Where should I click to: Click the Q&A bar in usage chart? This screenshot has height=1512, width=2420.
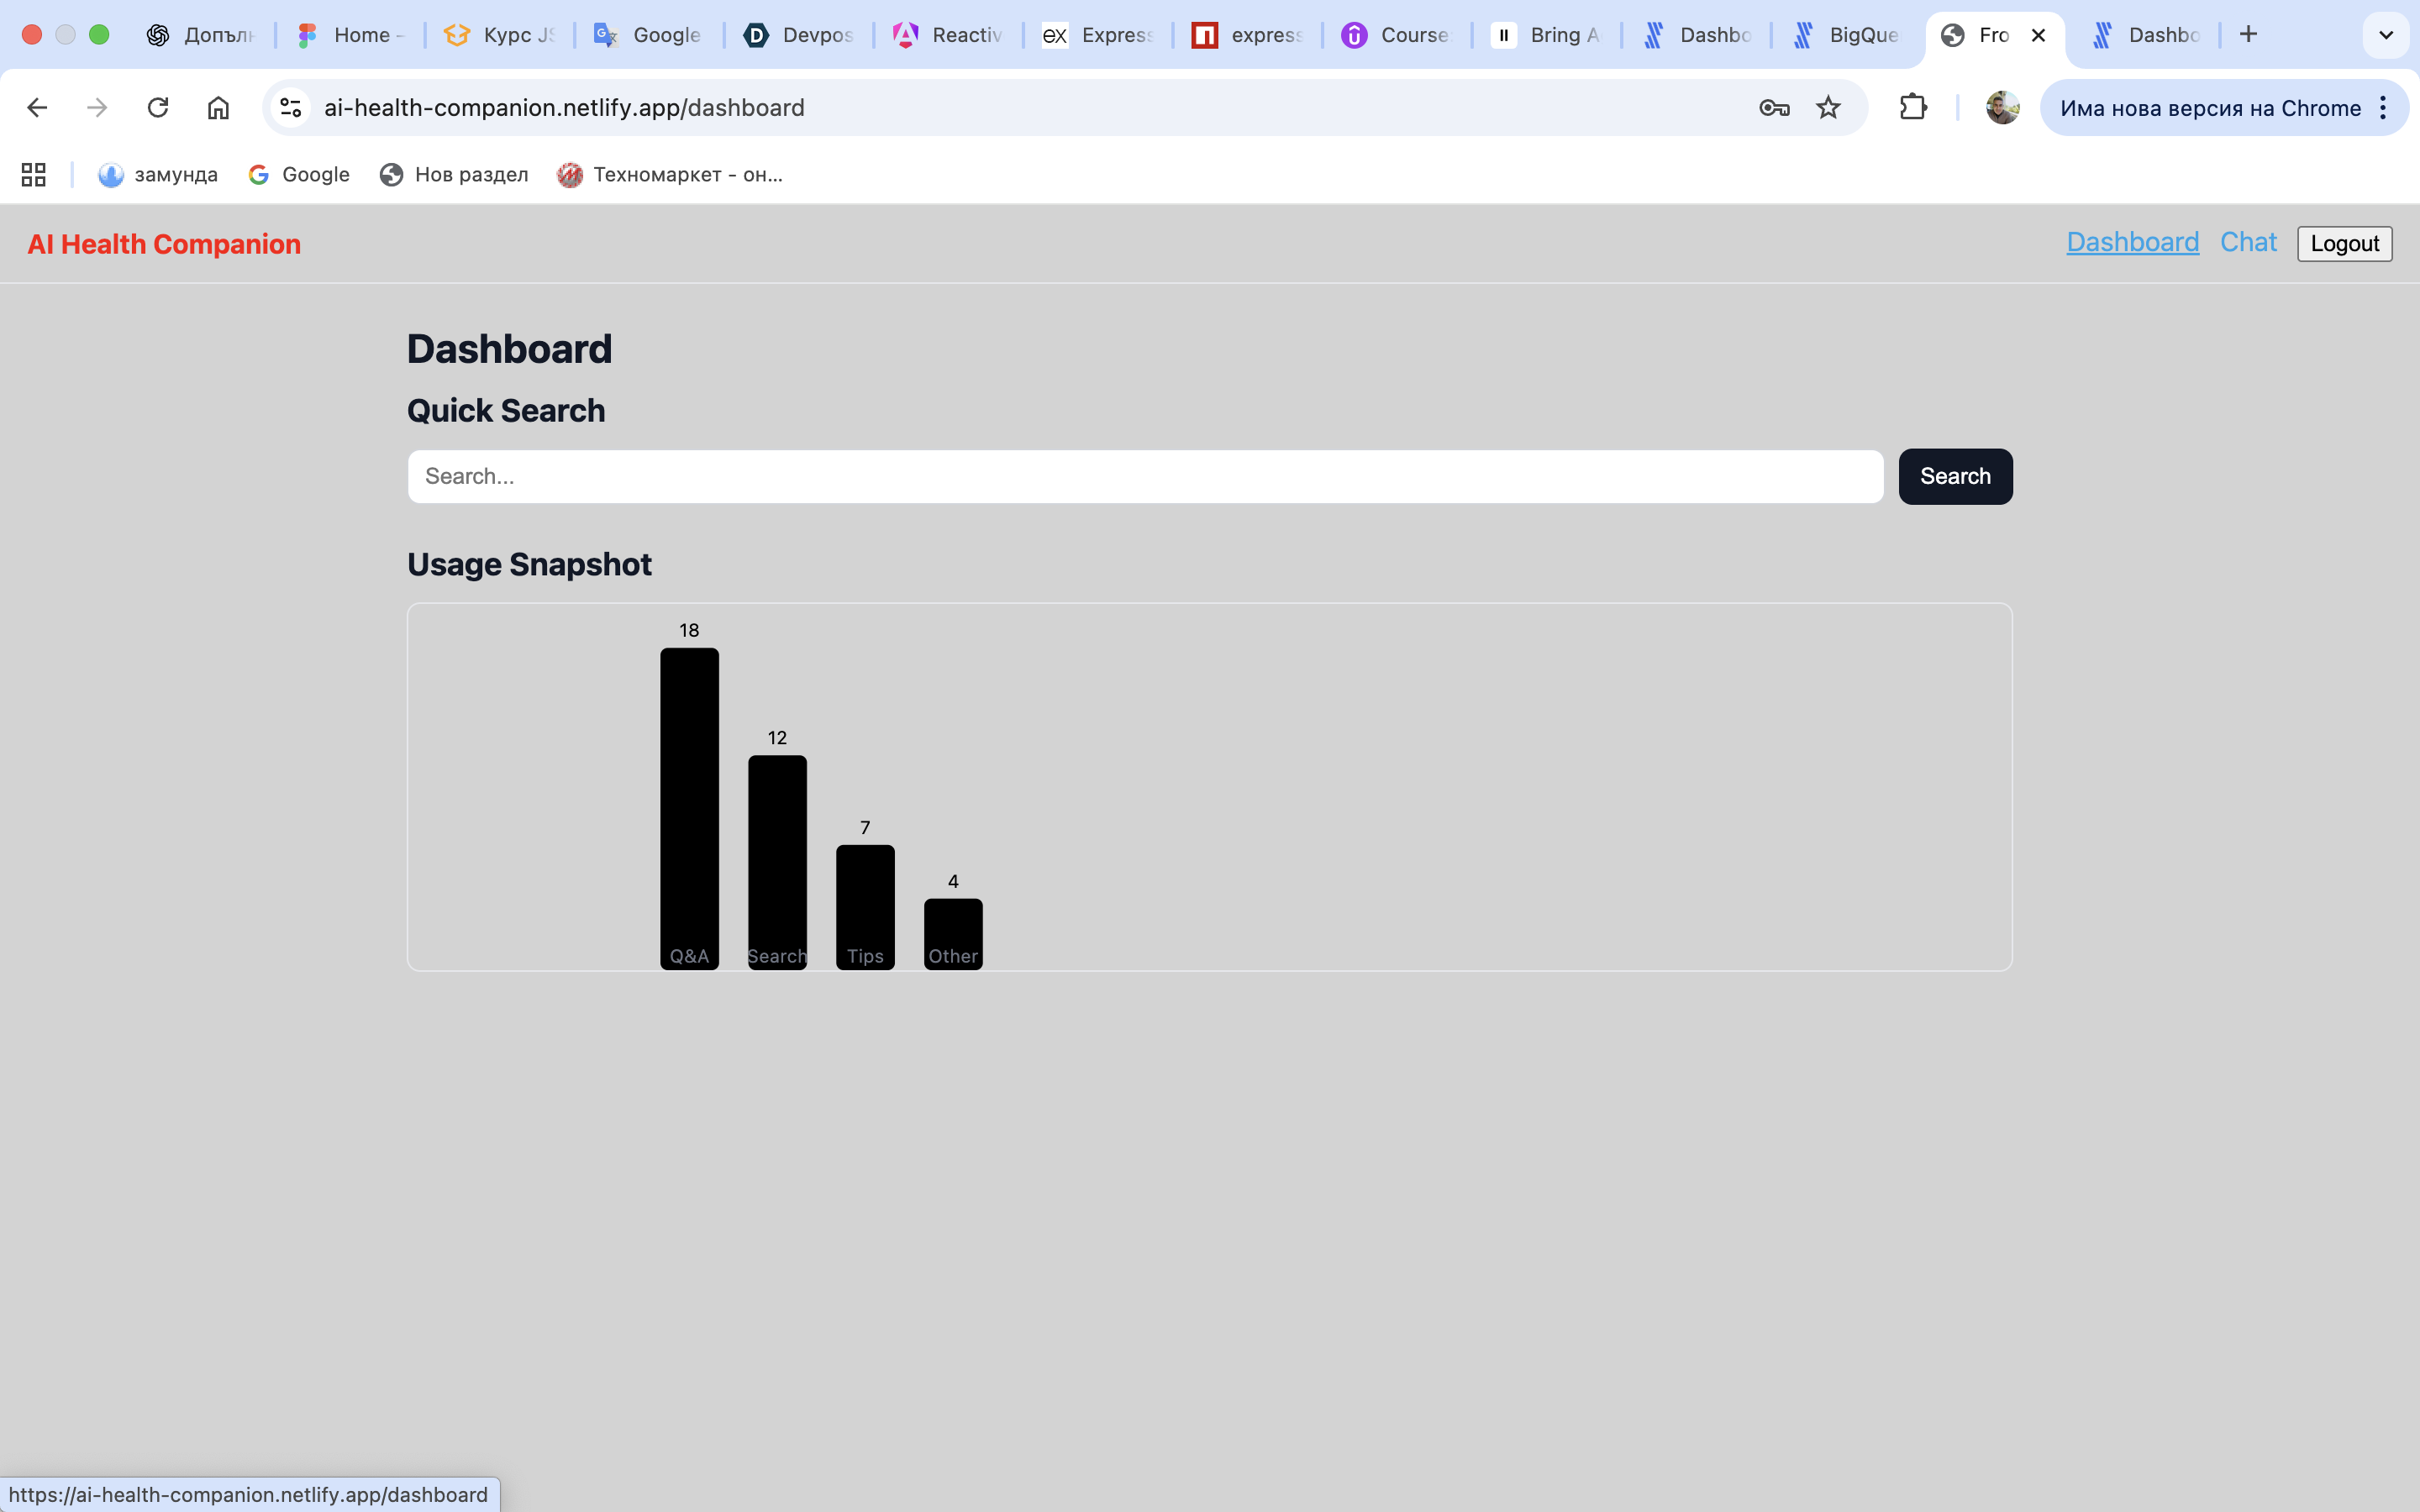(689, 806)
